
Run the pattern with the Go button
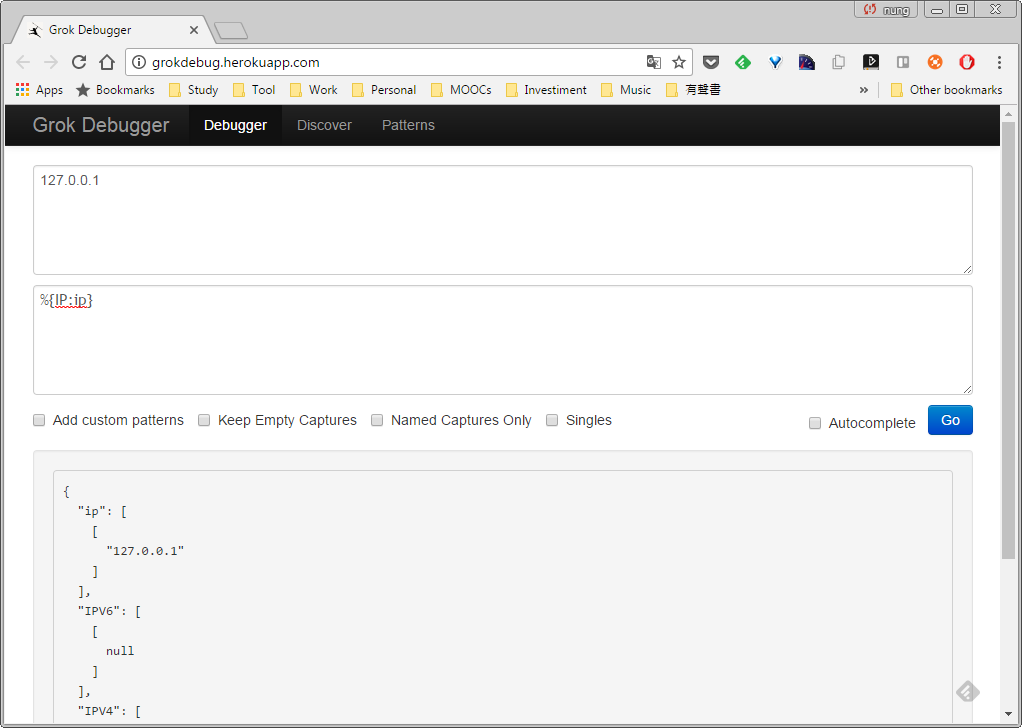(x=950, y=420)
